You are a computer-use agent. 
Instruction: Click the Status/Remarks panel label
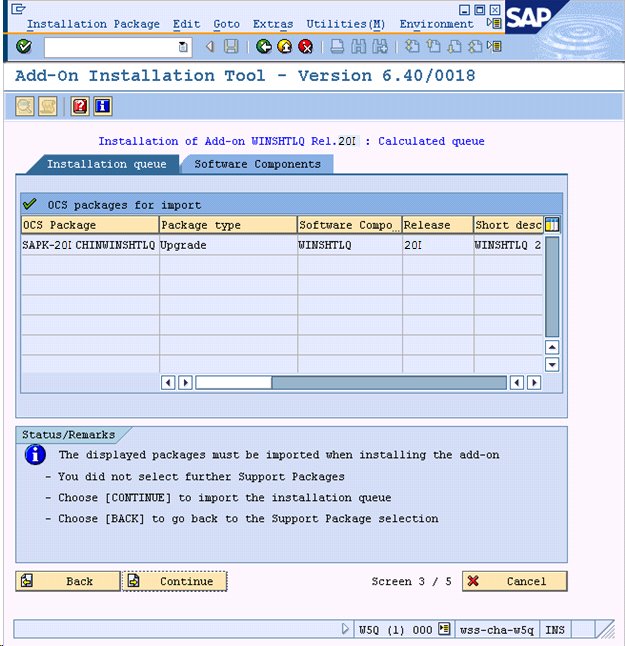[x=68, y=435]
